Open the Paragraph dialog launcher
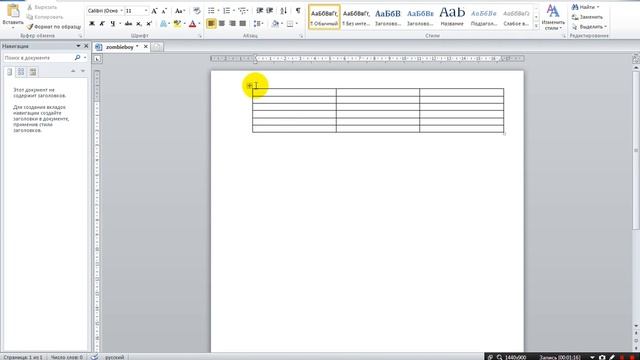Viewport: 640px width, 360px height. click(301, 36)
